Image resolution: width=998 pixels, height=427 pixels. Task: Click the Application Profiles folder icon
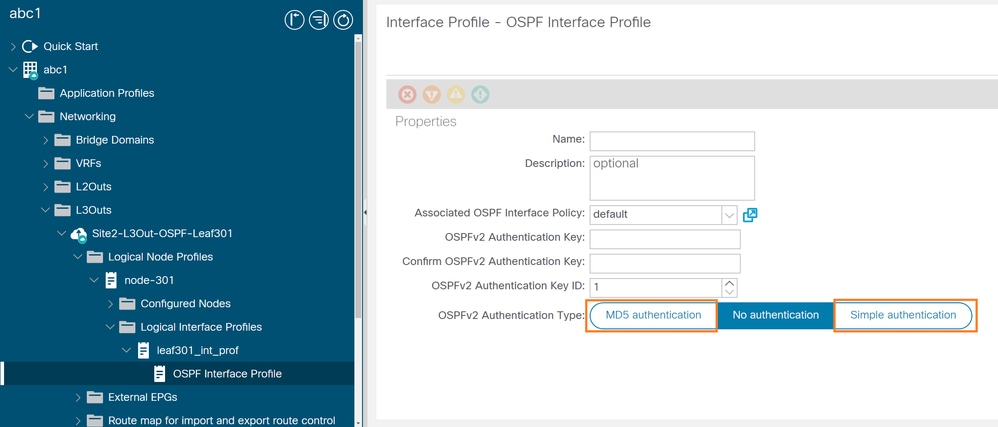(x=46, y=94)
